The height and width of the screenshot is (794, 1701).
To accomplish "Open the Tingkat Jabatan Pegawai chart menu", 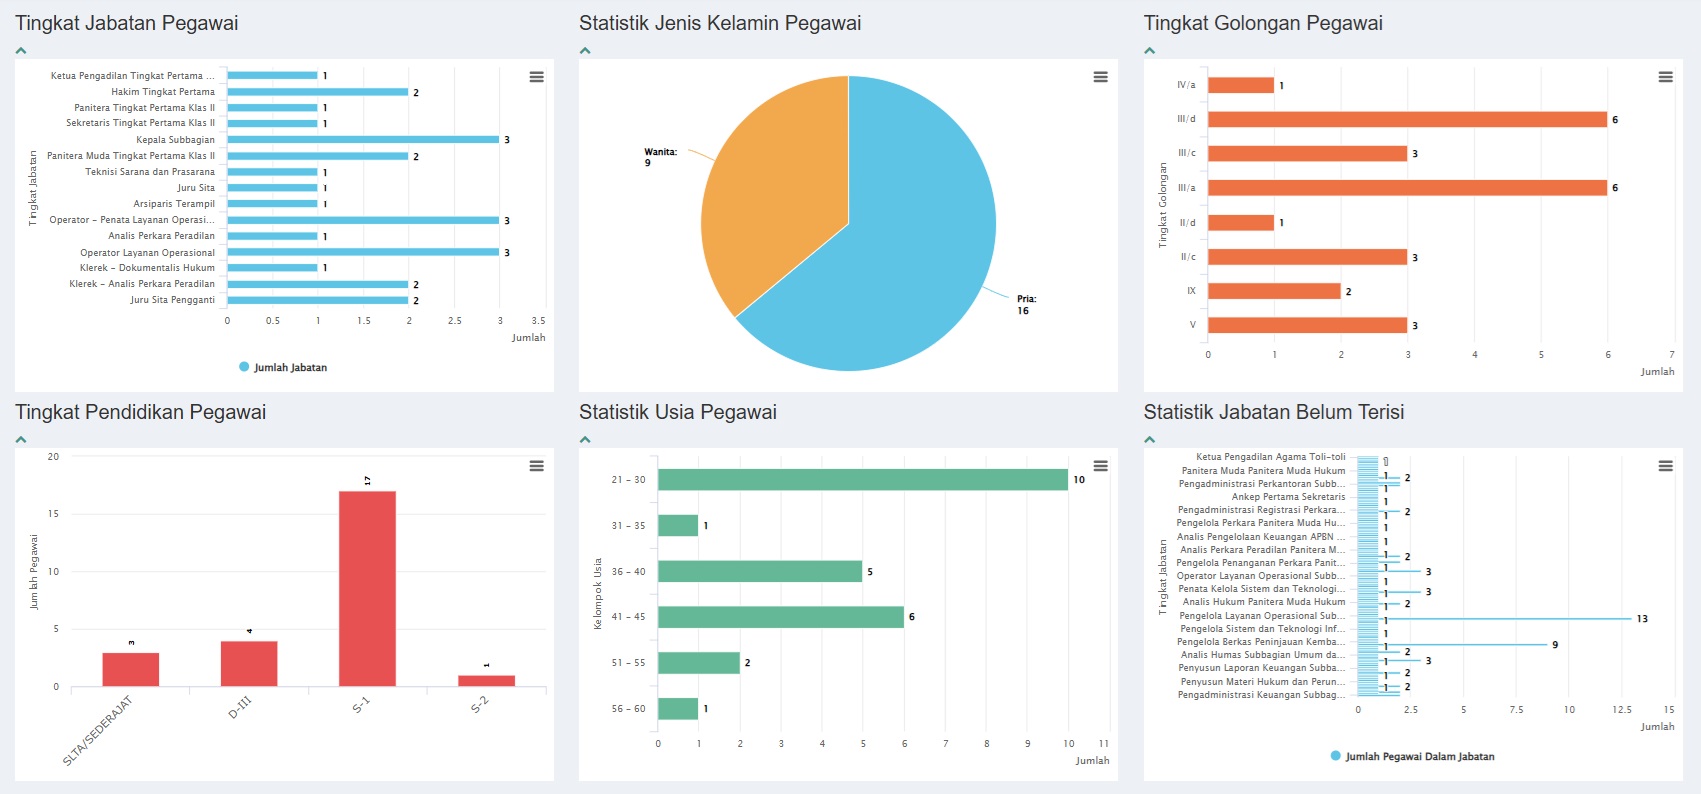I will coord(536,77).
